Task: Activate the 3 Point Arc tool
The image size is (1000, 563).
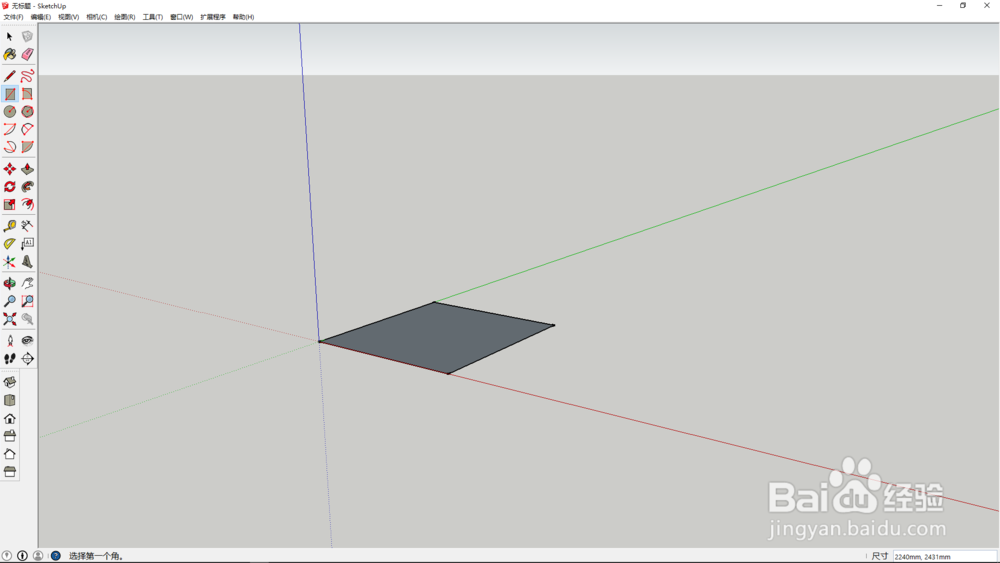Action: click(x=10, y=147)
